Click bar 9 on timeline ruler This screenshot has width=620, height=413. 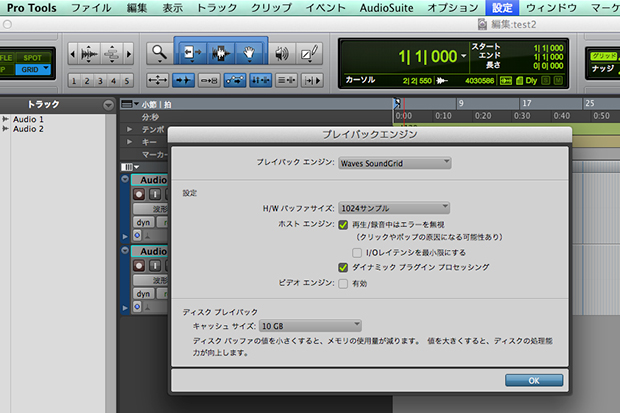point(461,103)
